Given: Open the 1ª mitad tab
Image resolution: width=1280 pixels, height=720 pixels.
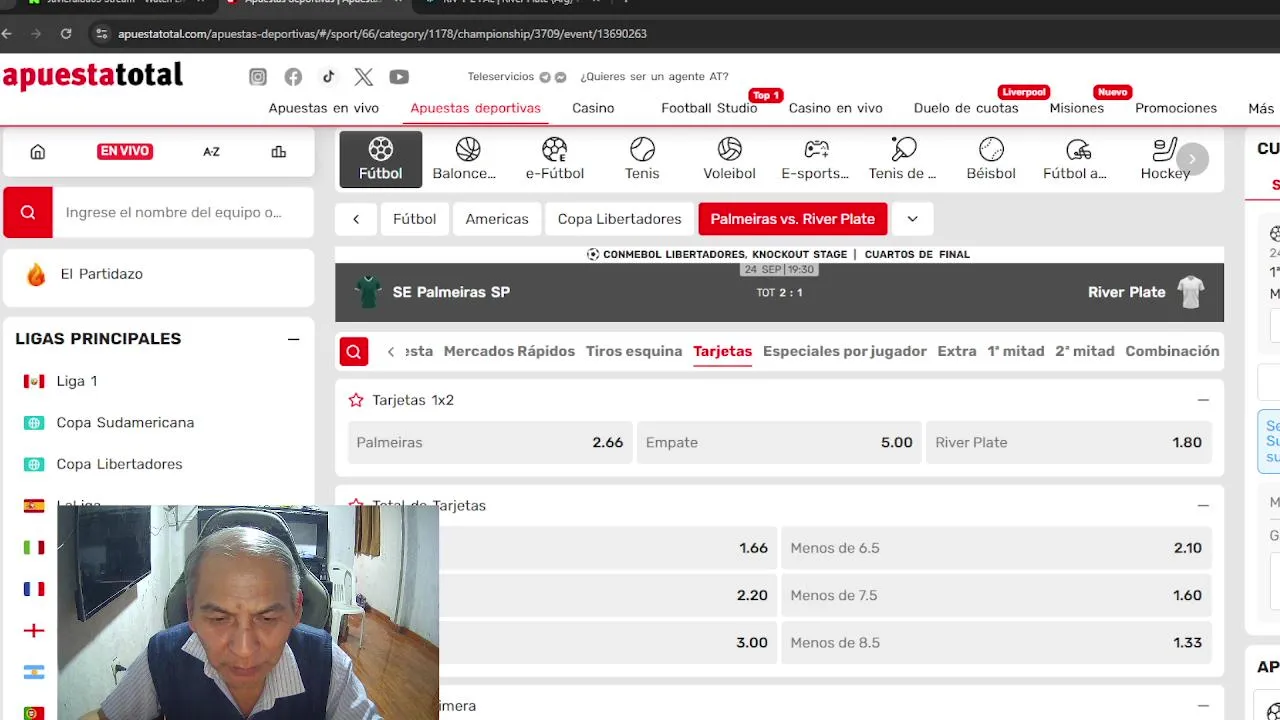Looking at the screenshot, I should (x=1016, y=351).
